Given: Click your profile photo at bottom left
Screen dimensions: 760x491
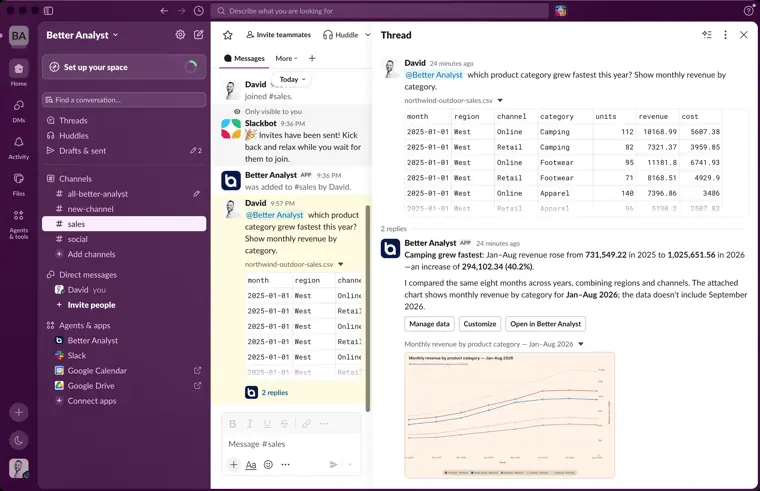Looking at the screenshot, I should 18,469.
